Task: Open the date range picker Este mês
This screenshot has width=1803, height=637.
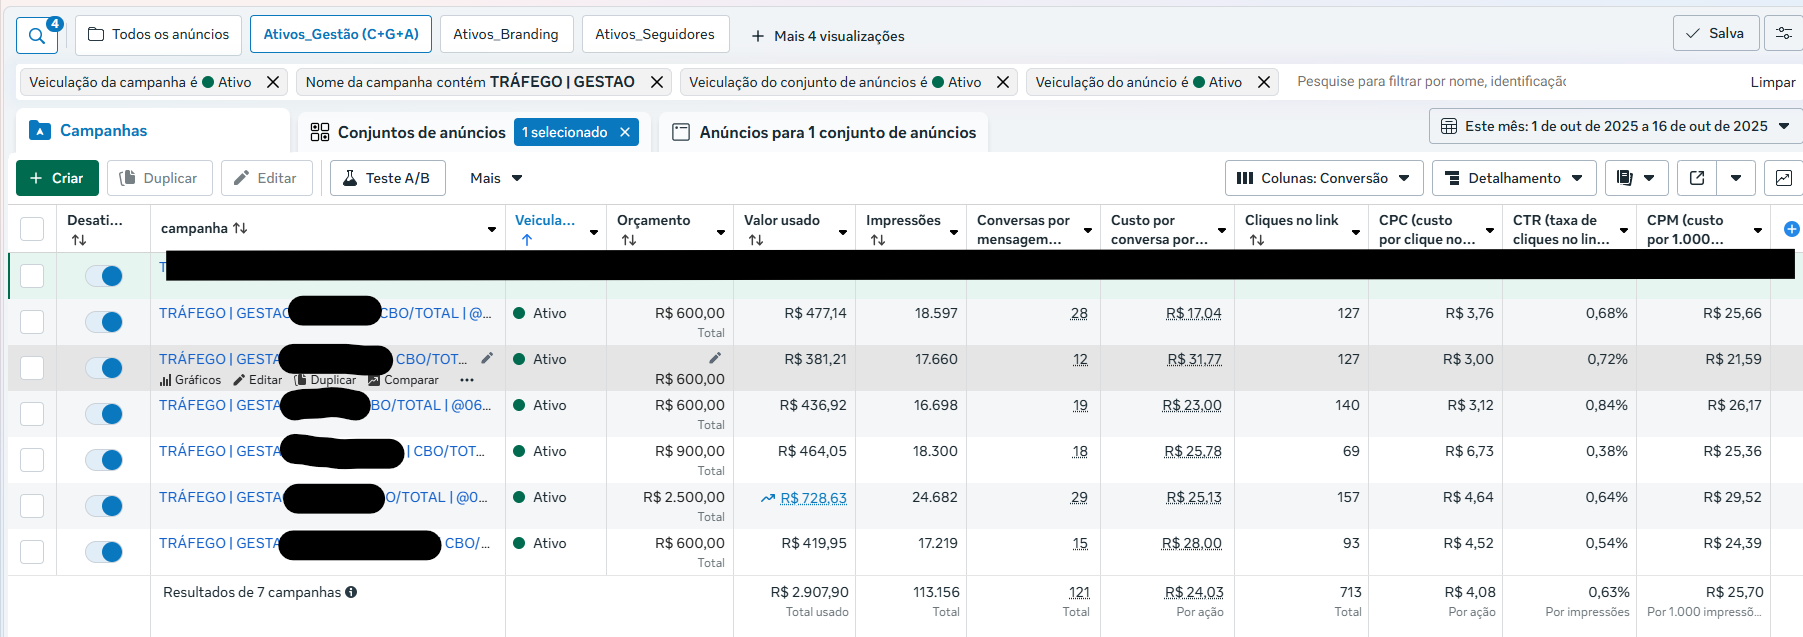Action: coord(1615,126)
